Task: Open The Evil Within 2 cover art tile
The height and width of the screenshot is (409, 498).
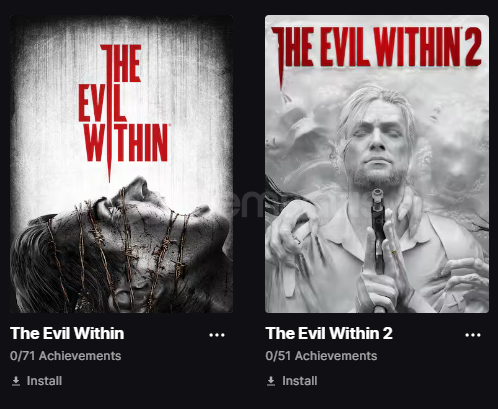Action: click(x=377, y=164)
